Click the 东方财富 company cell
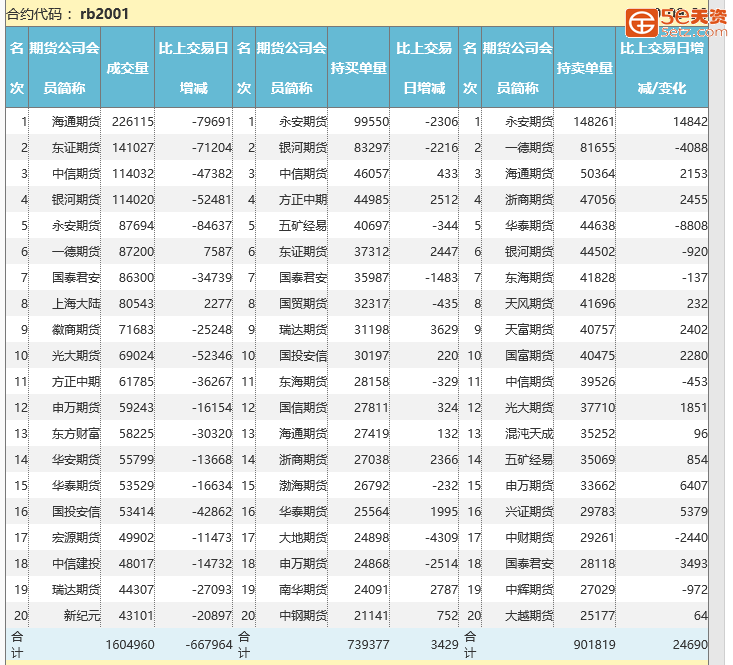 tap(76, 434)
